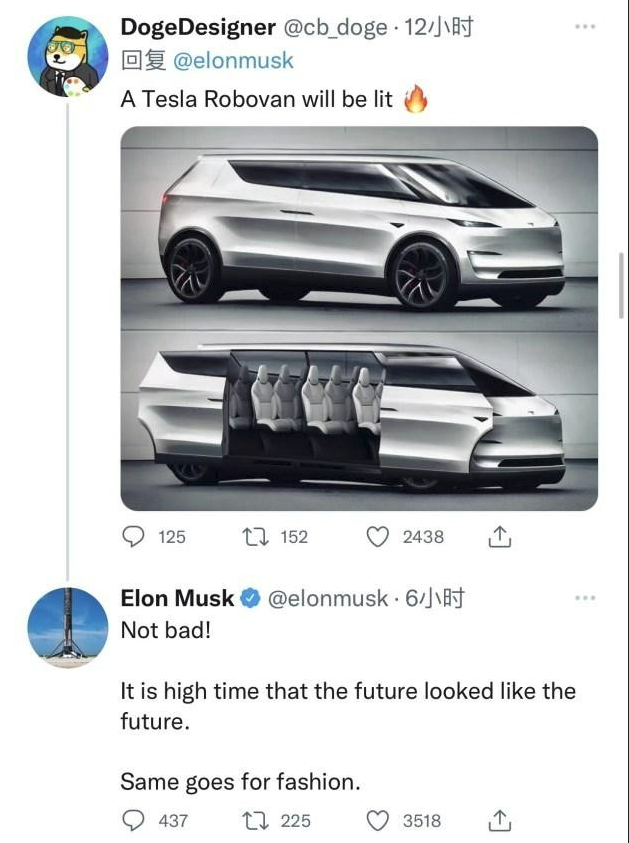Open more options for Elon Musk's tweet
629x843 pixels.
[x=586, y=598]
